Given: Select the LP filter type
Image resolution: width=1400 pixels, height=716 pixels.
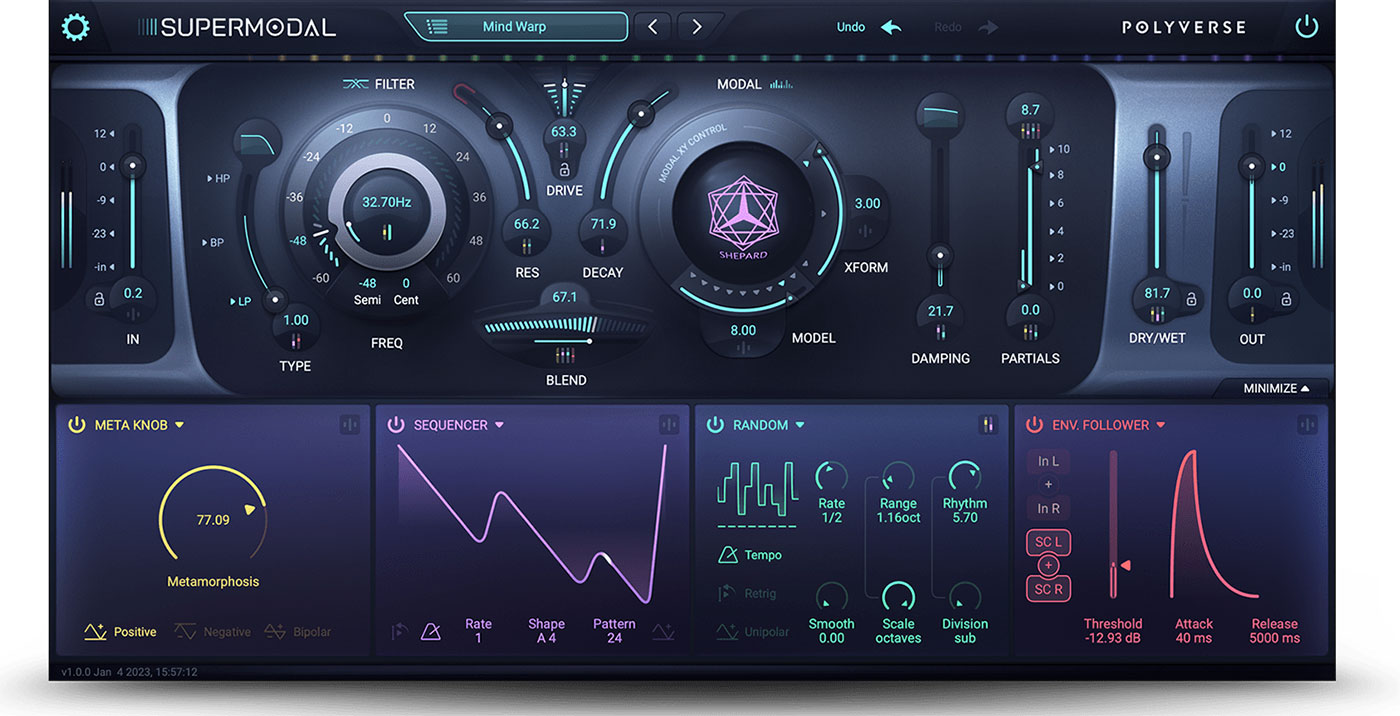Looking at the screenshot, I should point(240,301).
